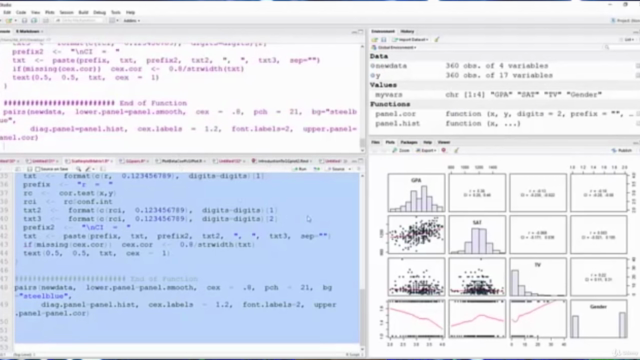Click load workspace icon in Environment pane
Screen dimensions: 640x360
tap(375, 40)
